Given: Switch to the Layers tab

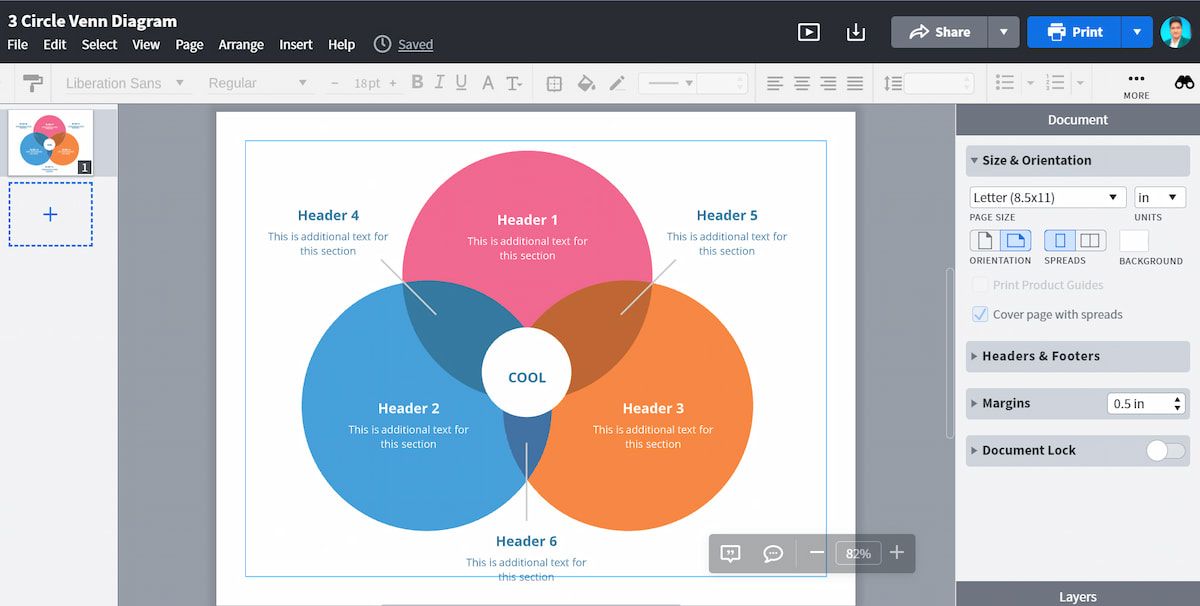Looking at the screenshot, I should 1077,596.
